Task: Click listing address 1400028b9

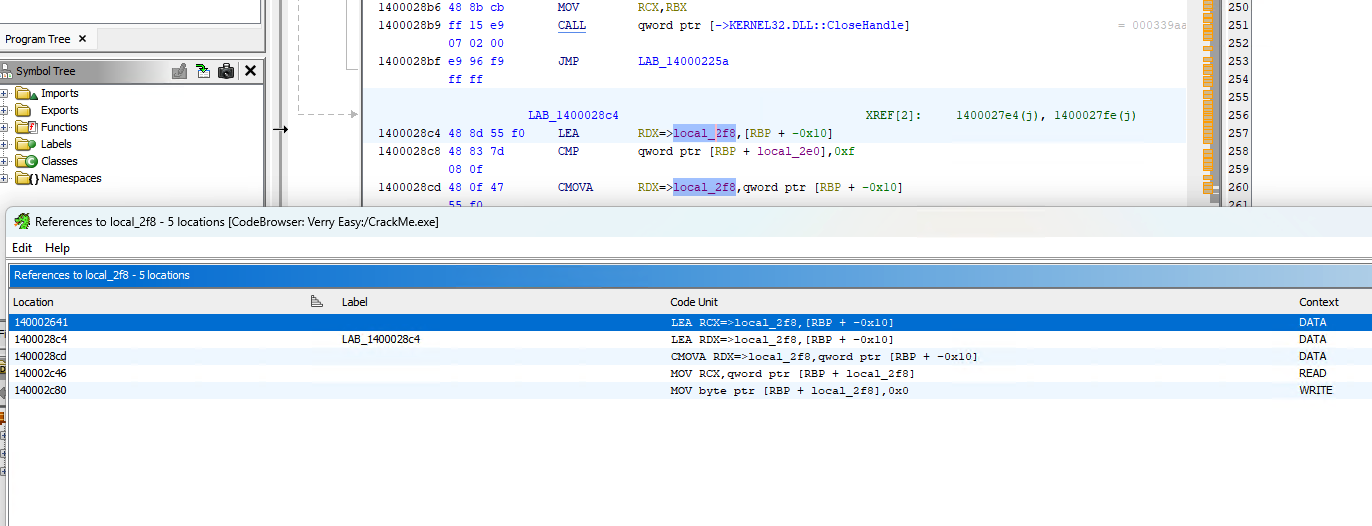Action: coord(408,25)
